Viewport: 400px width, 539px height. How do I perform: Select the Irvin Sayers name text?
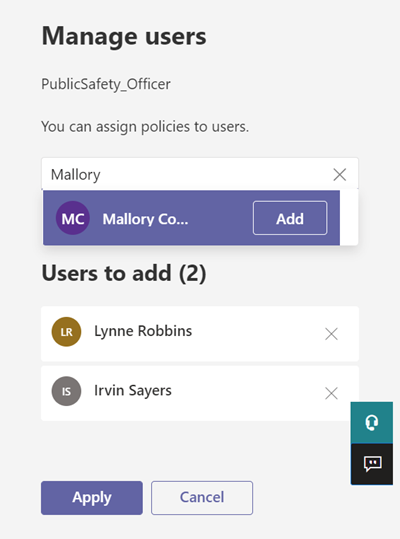[x=133, y=390]
